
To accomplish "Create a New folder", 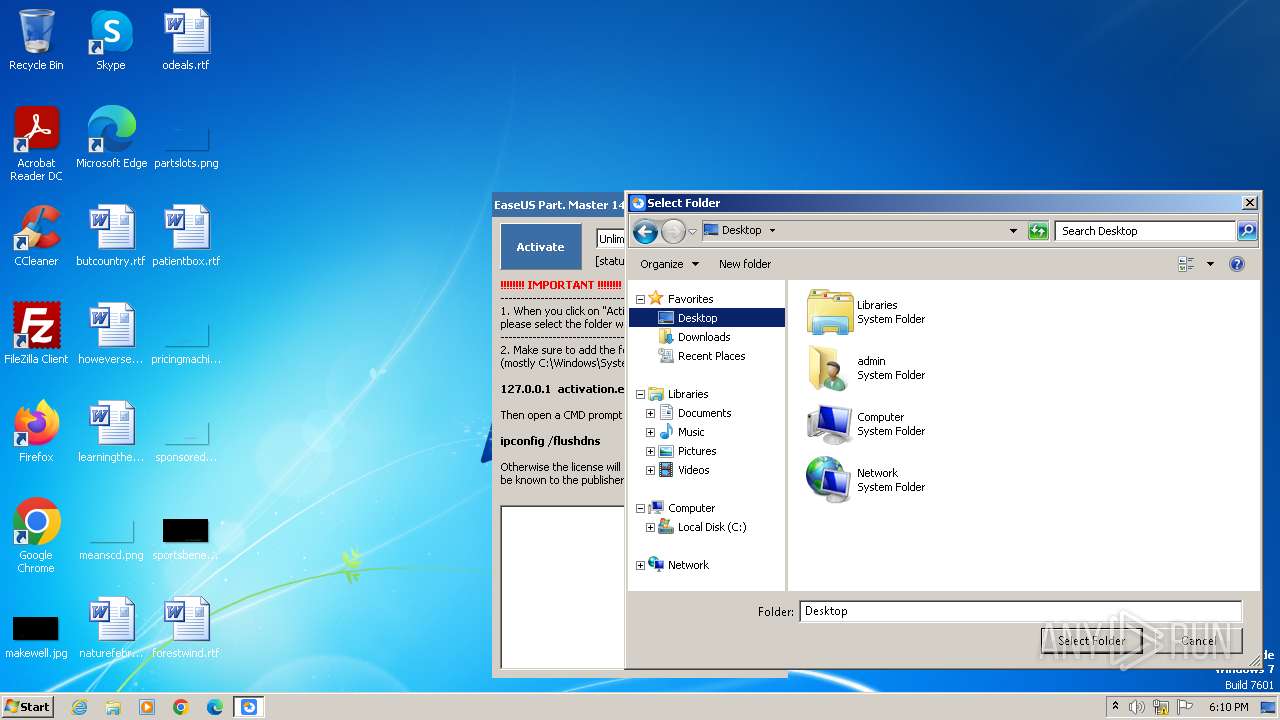I will click(x=745, y=264).
